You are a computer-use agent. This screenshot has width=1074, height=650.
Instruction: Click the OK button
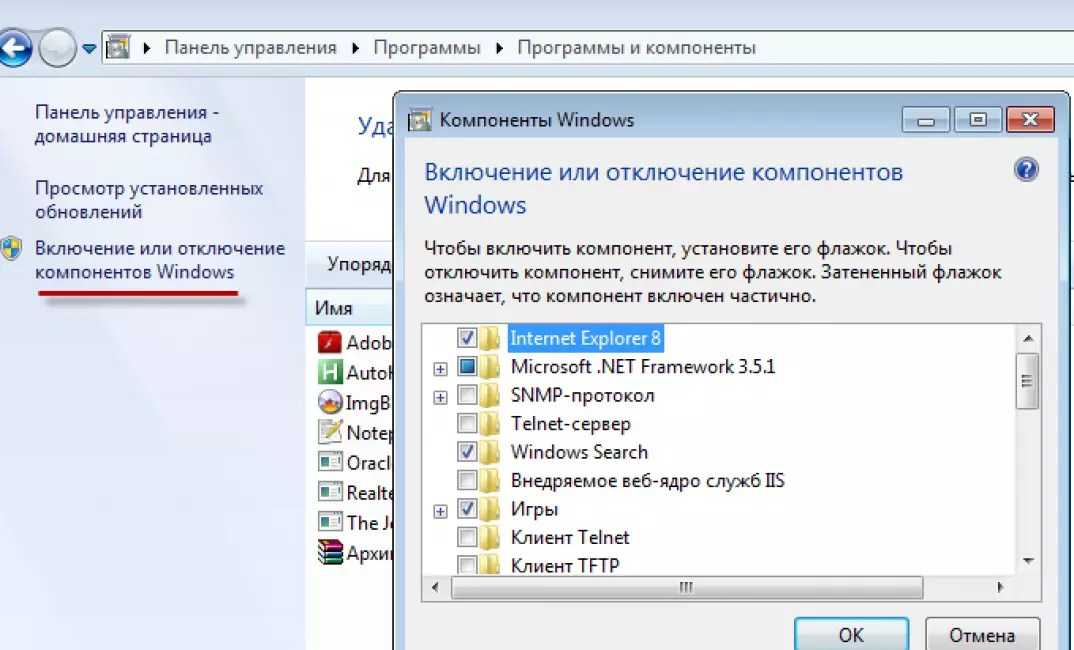(x=851, y=635)
